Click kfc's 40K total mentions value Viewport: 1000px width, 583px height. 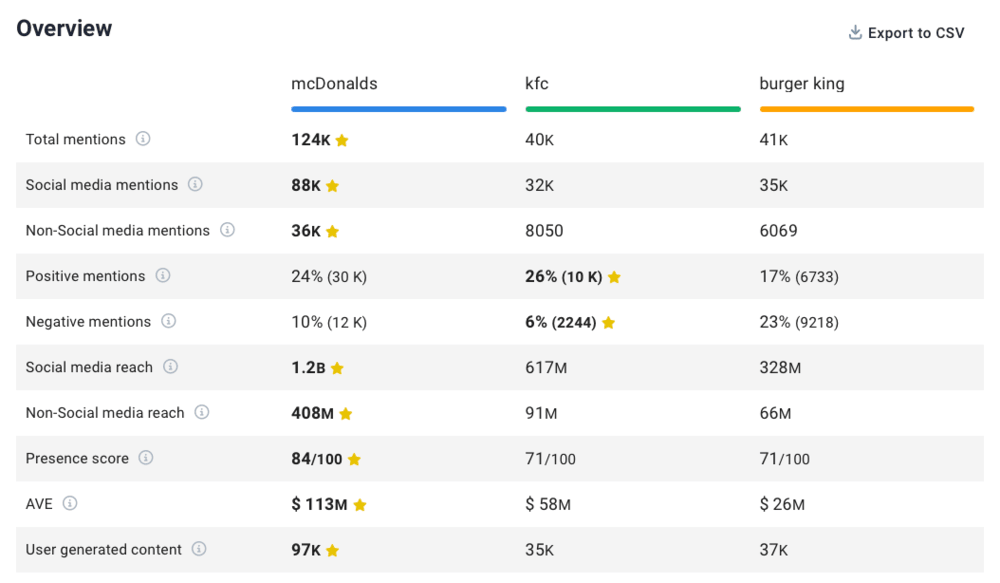pyautogui.click(x=540, y=140)
